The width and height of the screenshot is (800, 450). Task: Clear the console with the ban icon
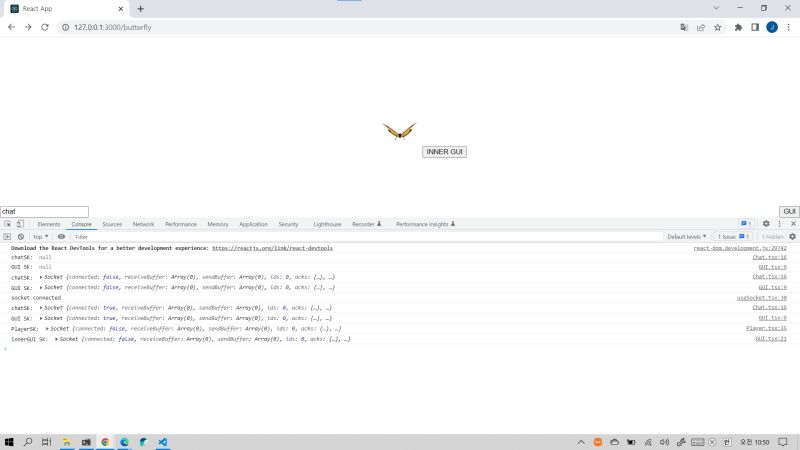tap(21, 237)
